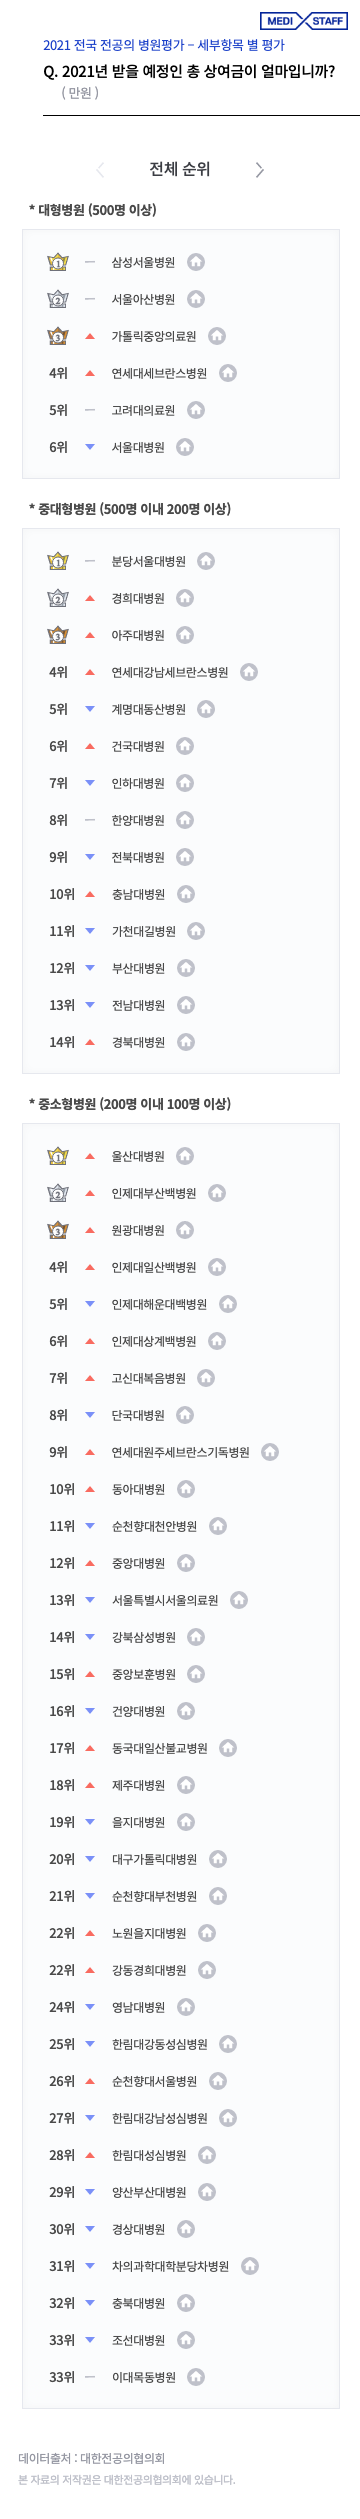360x2519 pixels.
Task: Click the 2021 전국 전공의 병원평가 title
Action: 164,45
